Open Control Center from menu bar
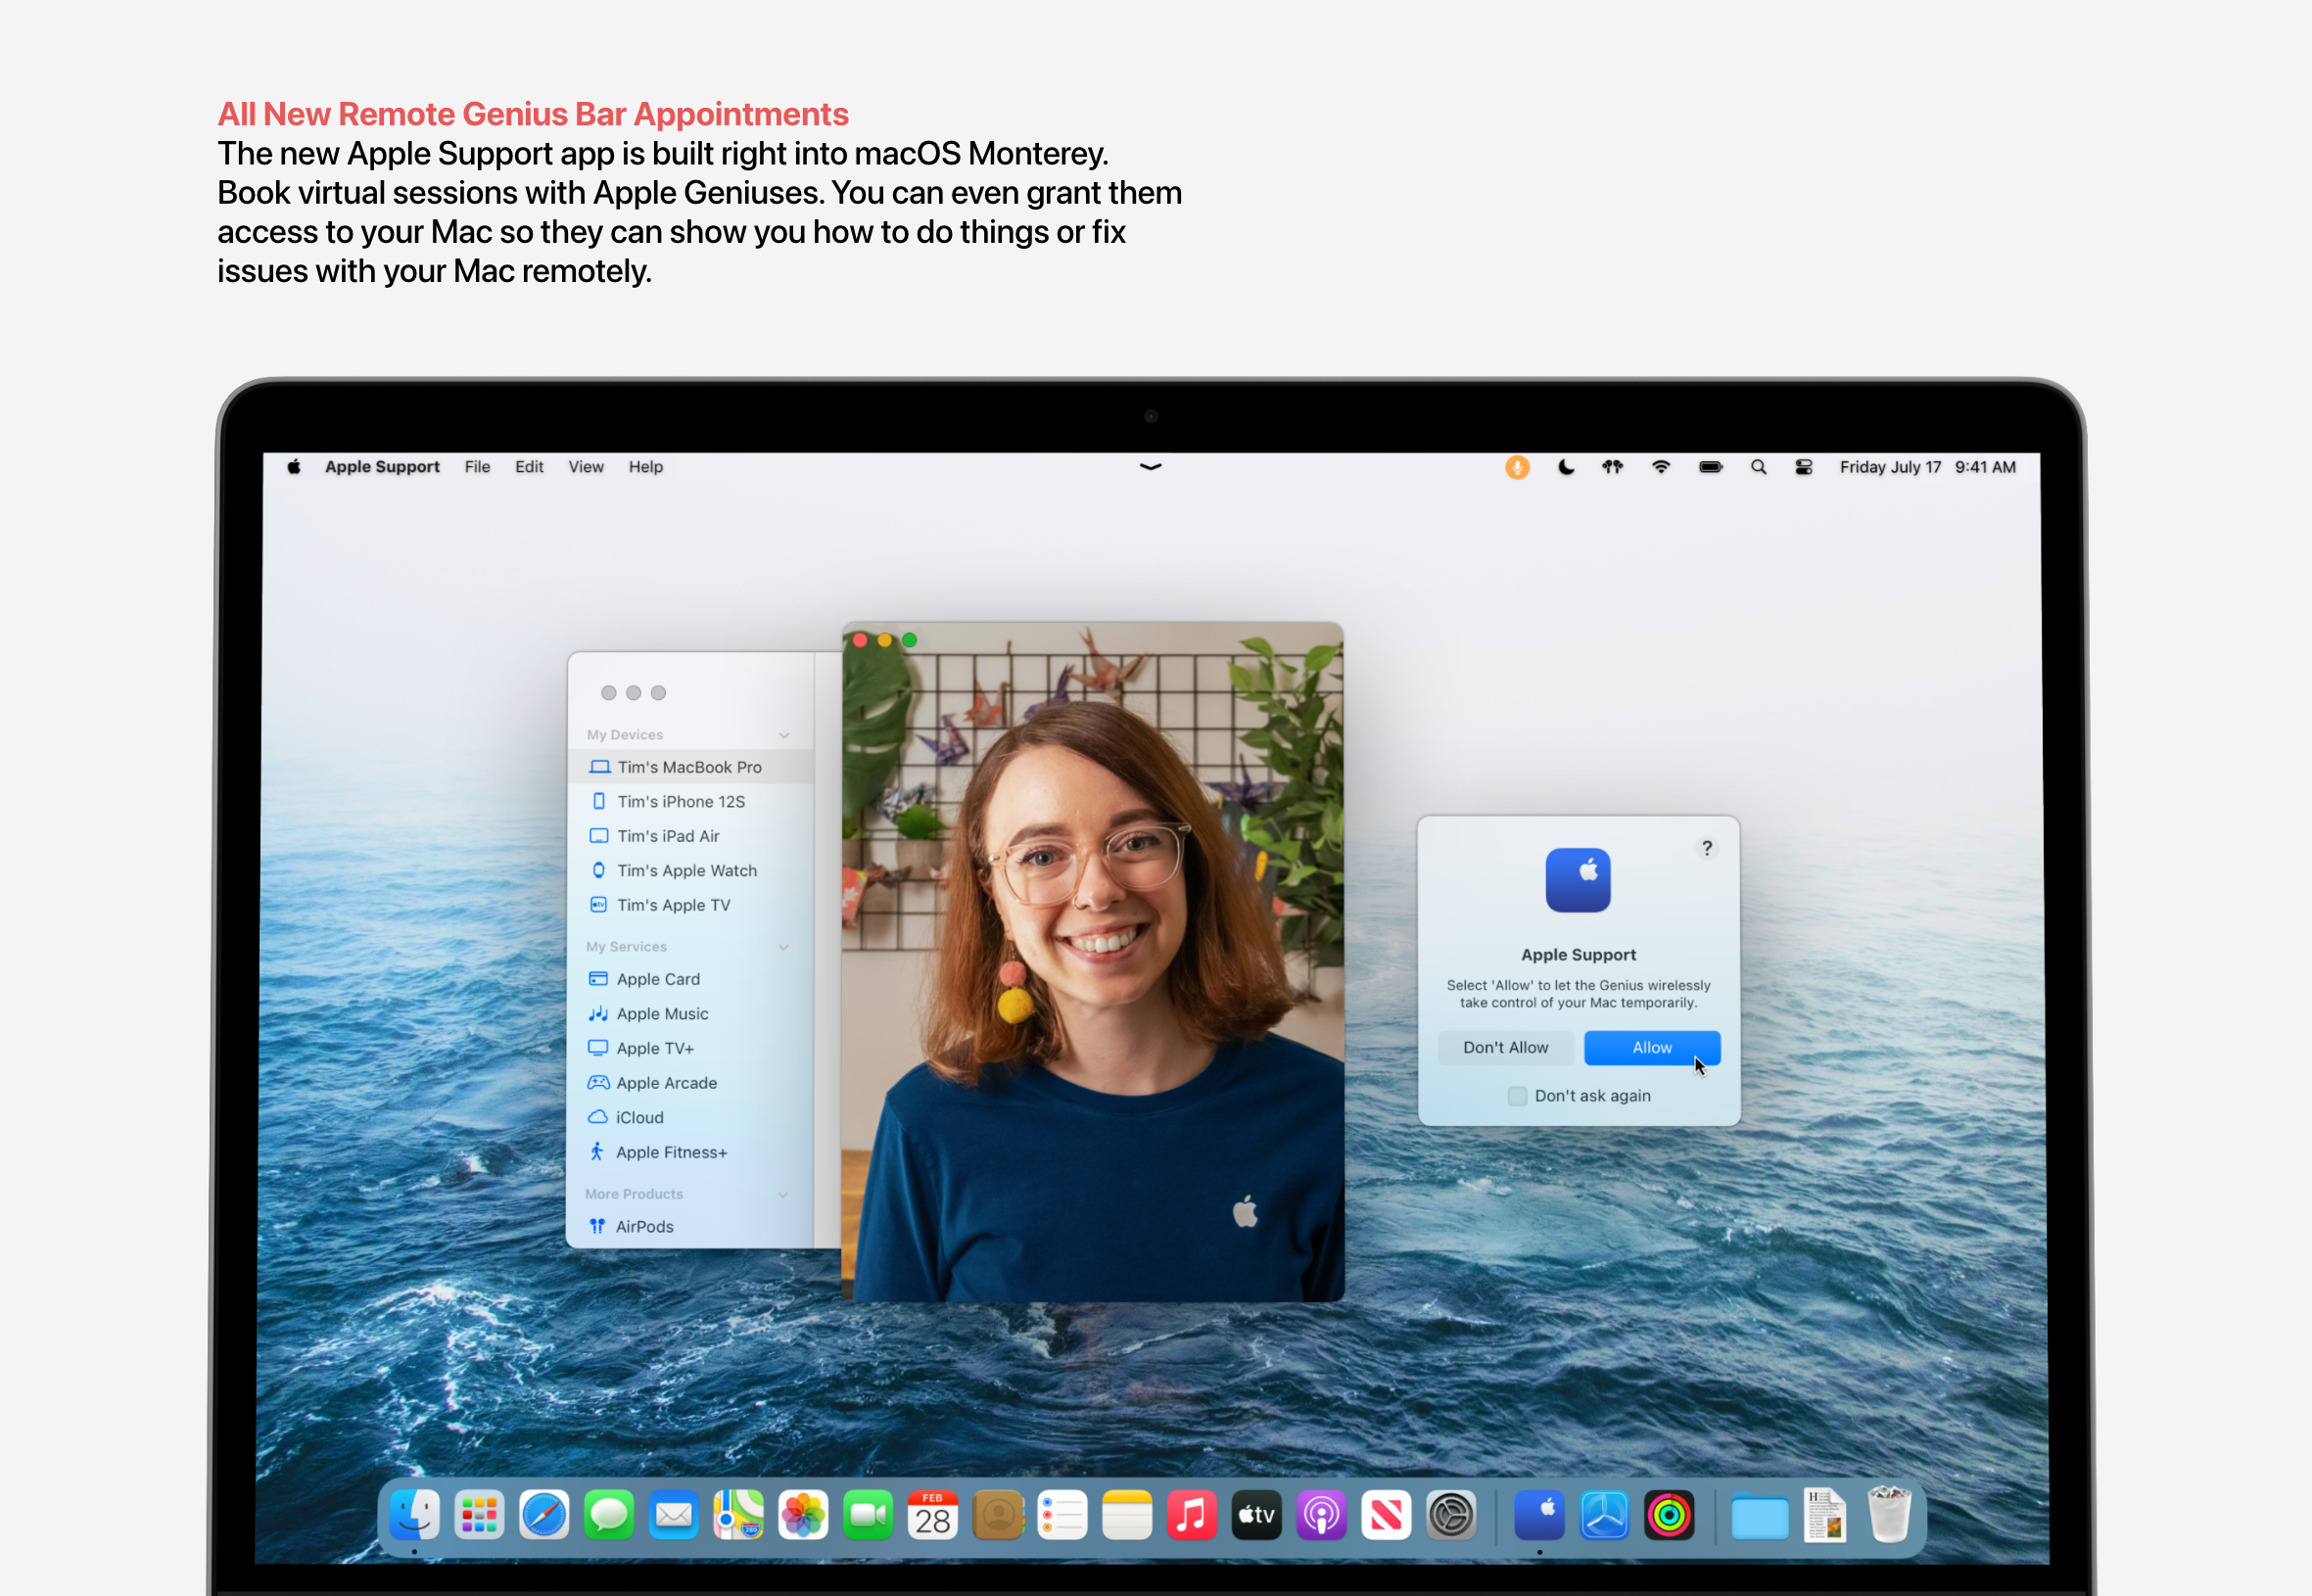This screenshot has width=2312, height=1596. 1803,467
